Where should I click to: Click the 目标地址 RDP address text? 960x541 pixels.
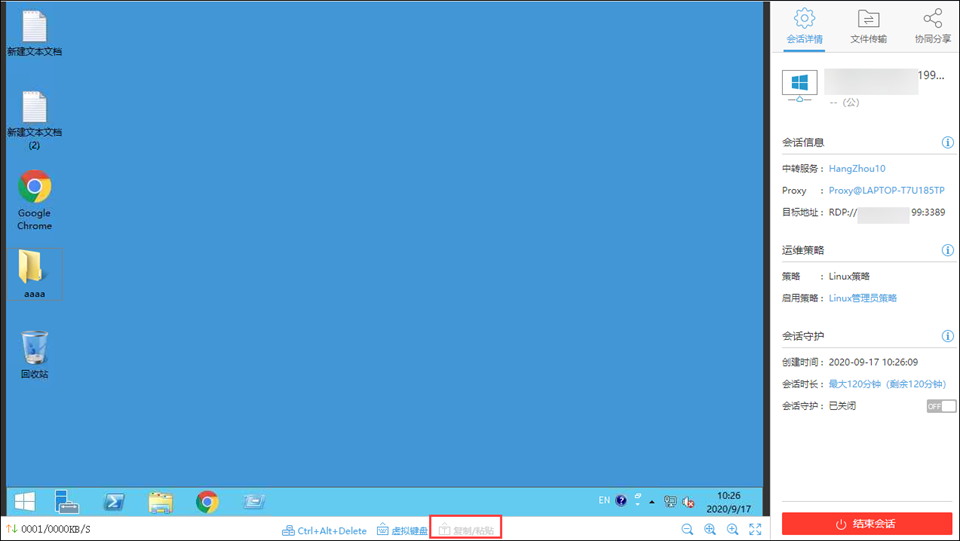coord(887,212)
